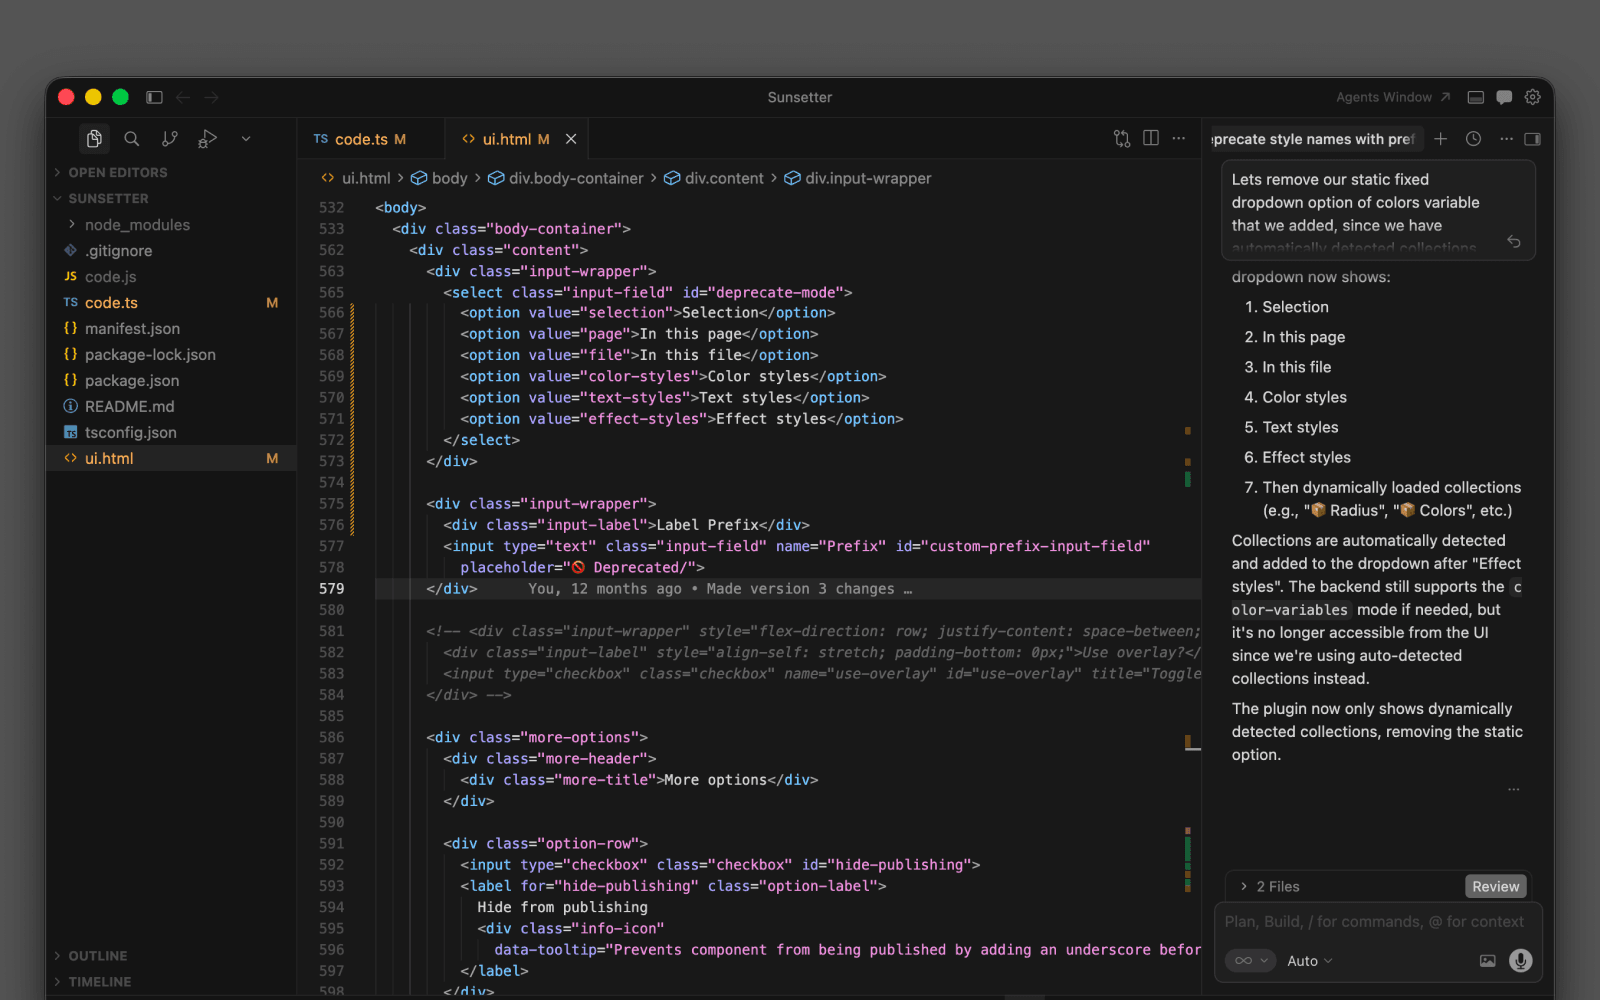Open settings gear in title bar
The width and height of the screenshot is (1600, 1000).
point(1533,97)
